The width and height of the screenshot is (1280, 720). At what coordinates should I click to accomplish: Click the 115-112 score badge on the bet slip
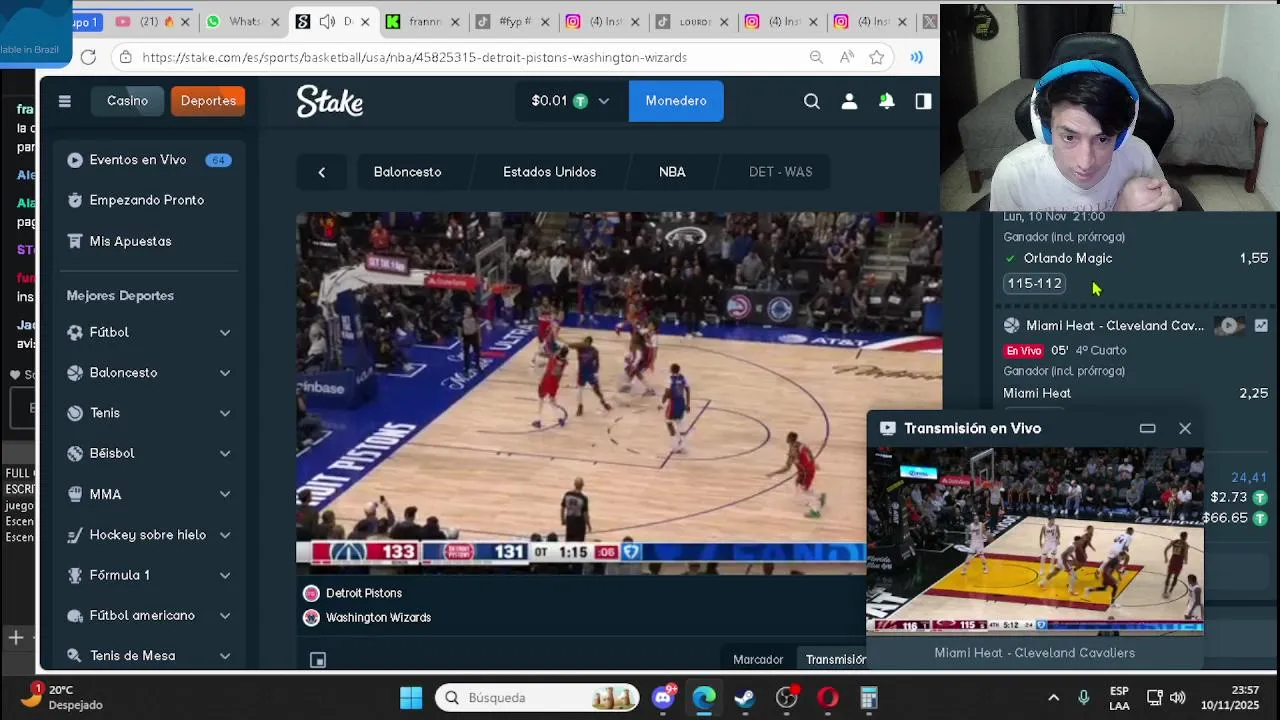pyautogui.click(x=1035, y=283)
